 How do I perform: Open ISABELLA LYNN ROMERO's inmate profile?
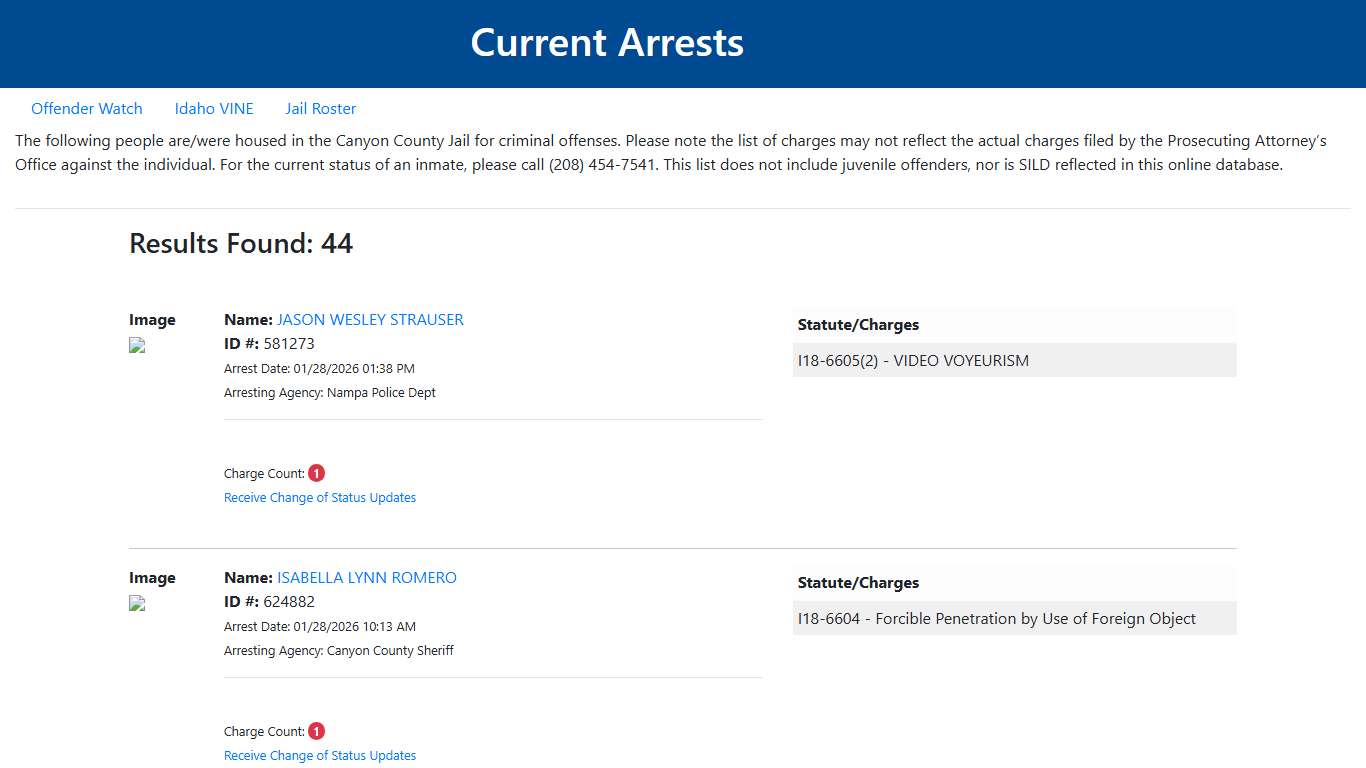[367, 577]
